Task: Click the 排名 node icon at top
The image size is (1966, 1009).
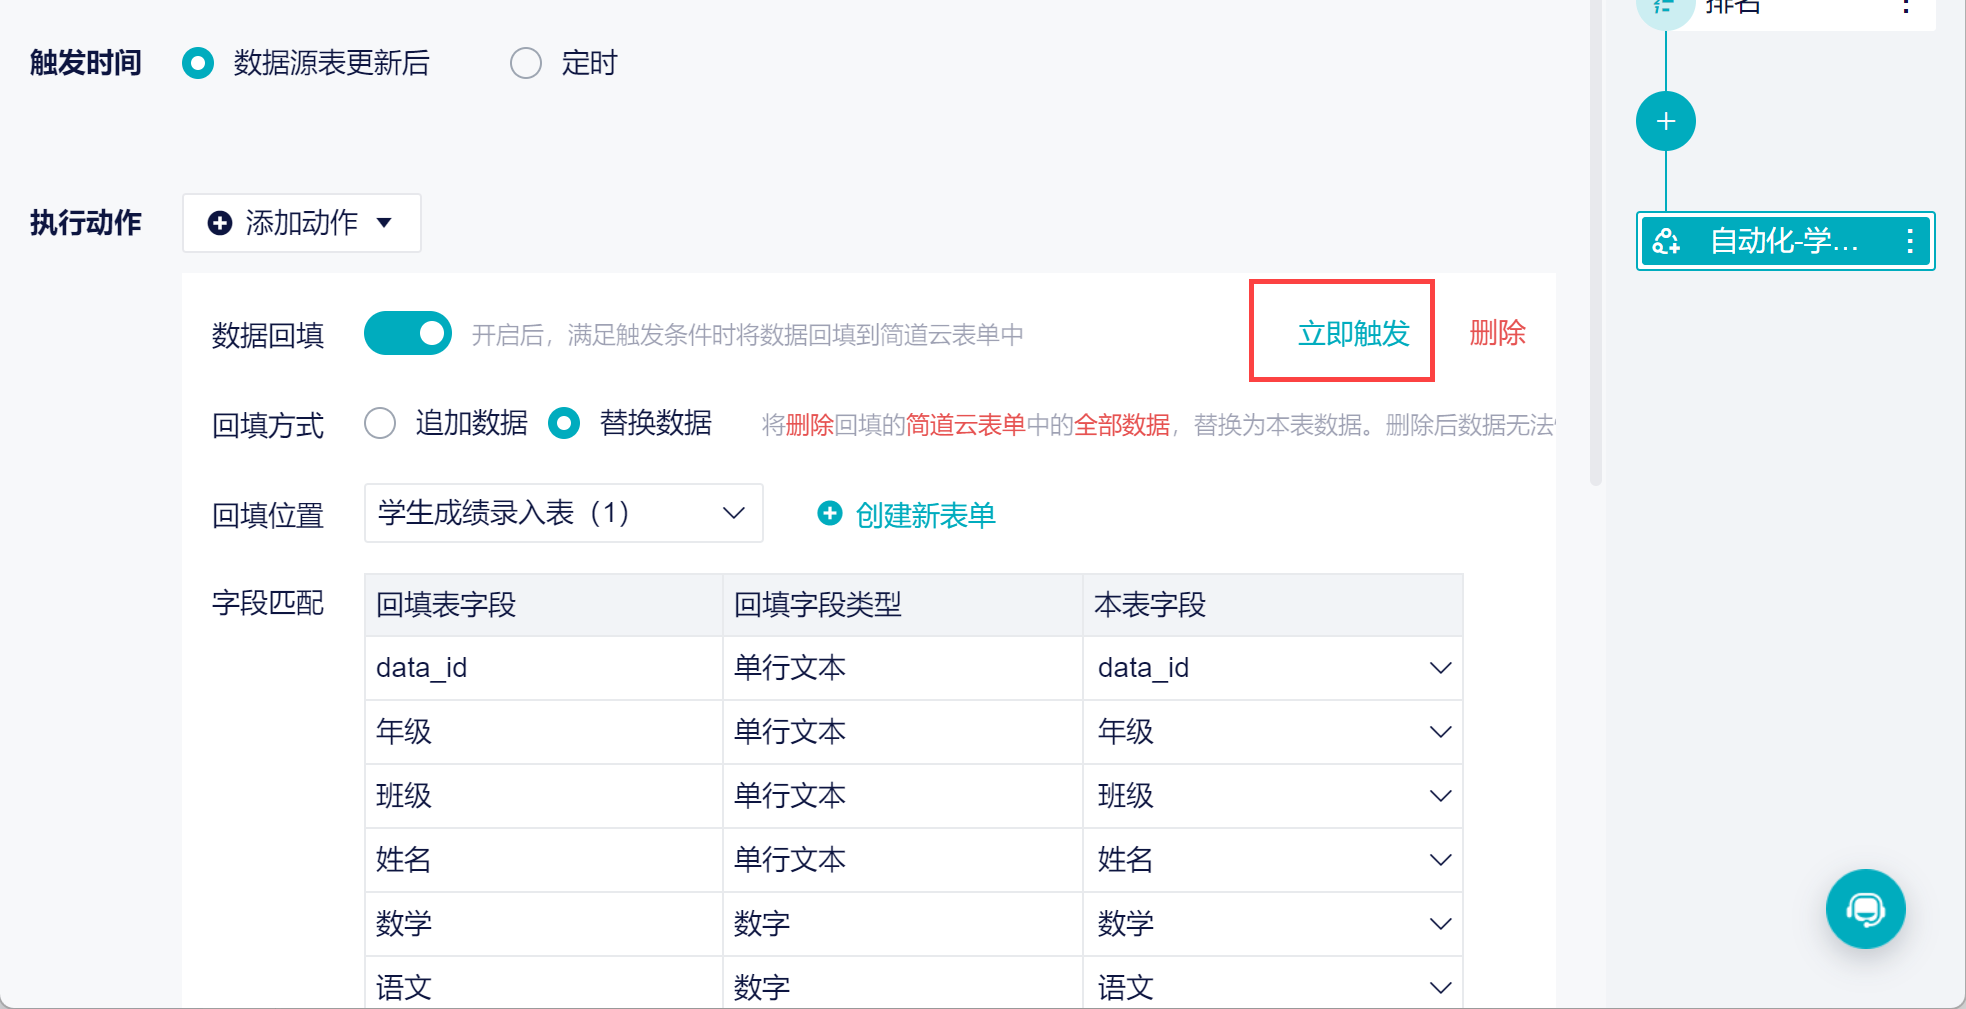Action: pyautogui.click(x=1664, y=8)
